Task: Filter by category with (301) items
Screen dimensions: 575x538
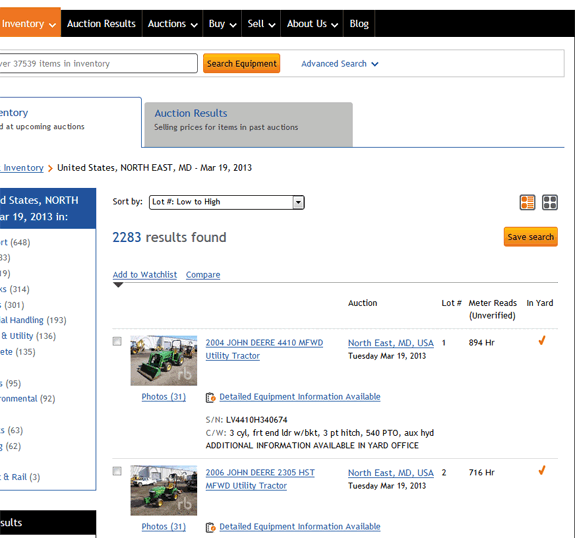Action: [12, 305]
